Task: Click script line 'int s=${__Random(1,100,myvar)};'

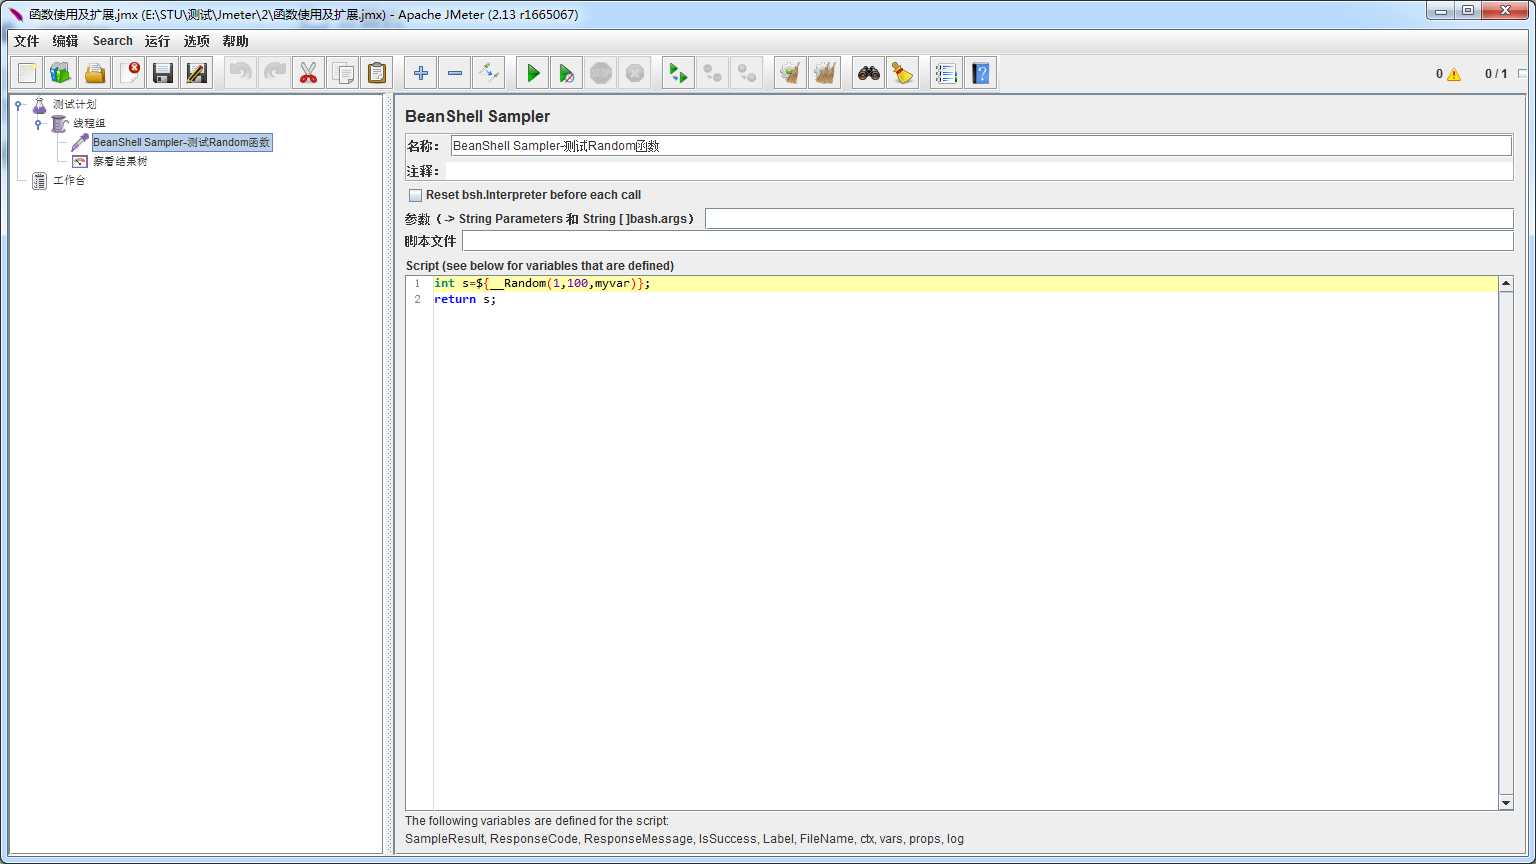Action: point(542,283)
